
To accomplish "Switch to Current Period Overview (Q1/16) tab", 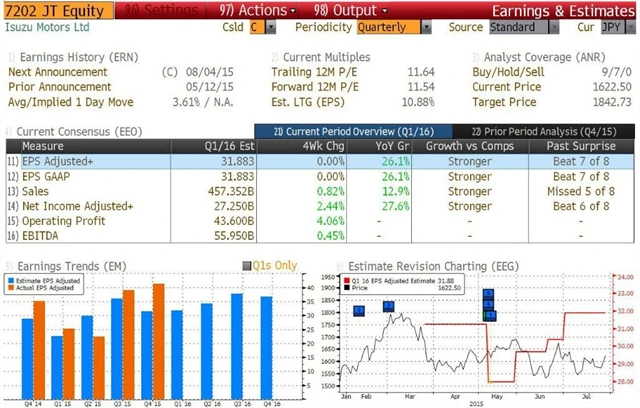I will click(x=353, y=131).
